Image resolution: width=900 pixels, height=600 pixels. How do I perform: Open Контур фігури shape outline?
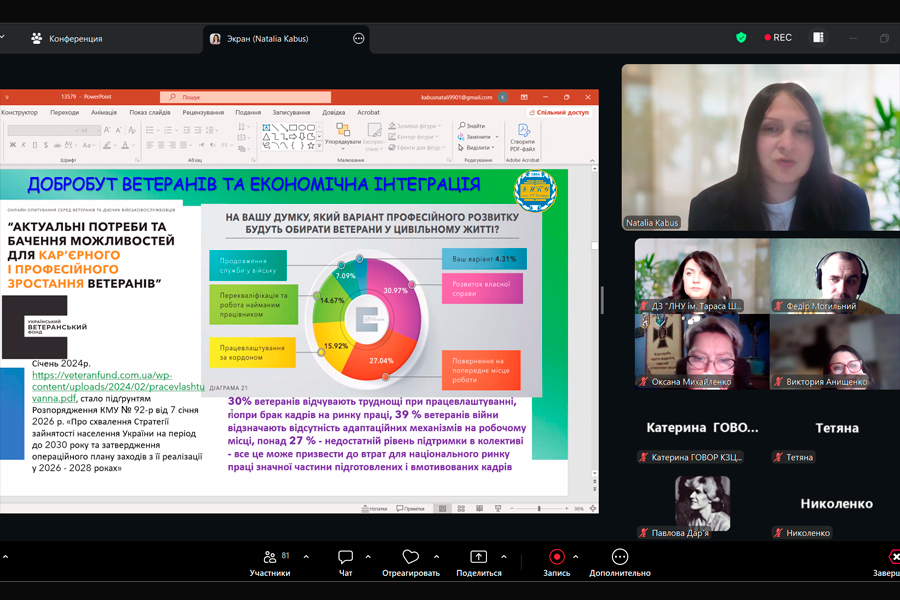pos(412,137)
